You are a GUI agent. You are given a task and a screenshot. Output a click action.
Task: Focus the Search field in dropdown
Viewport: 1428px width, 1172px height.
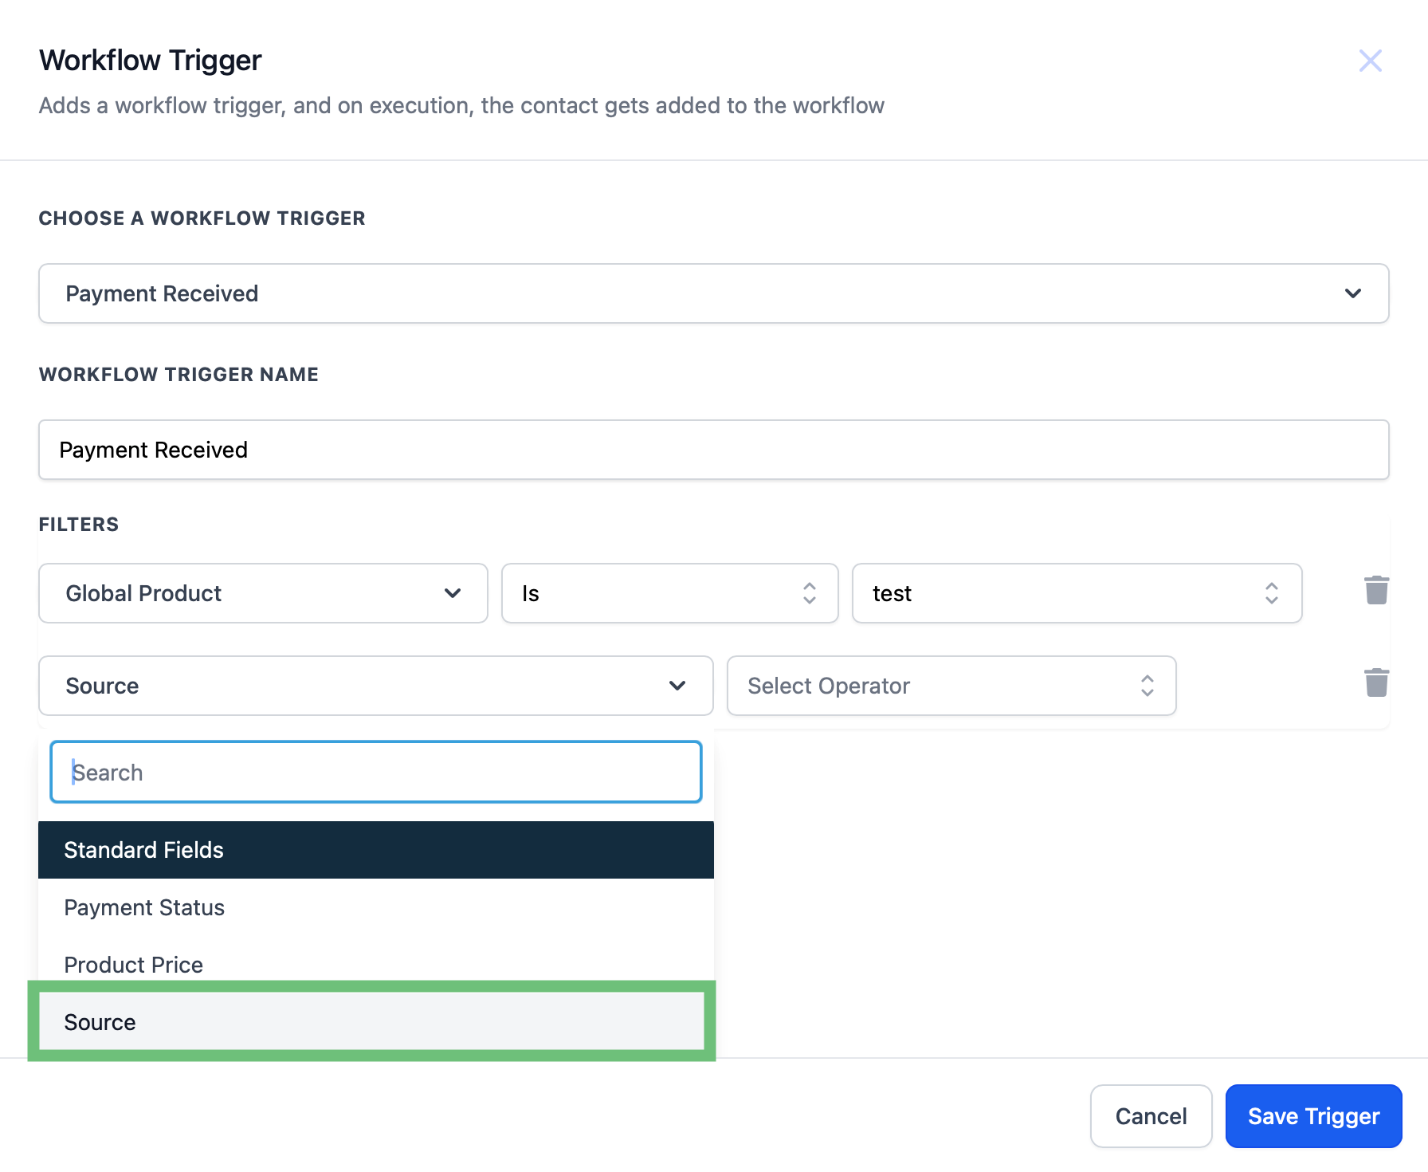click(376, 772)
